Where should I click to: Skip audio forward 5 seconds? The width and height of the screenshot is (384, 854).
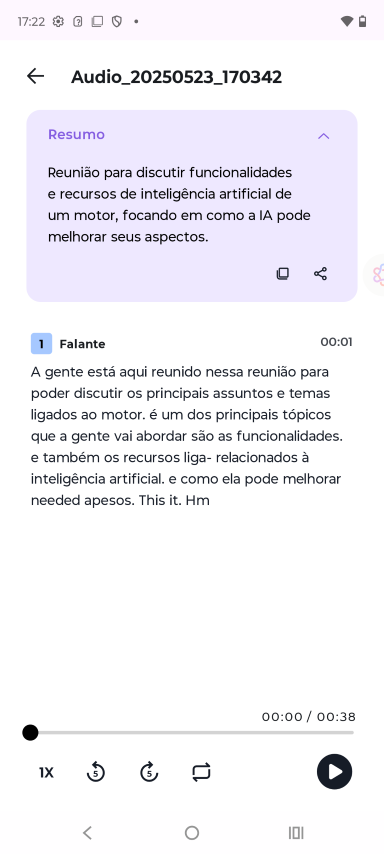click(149, 772)
